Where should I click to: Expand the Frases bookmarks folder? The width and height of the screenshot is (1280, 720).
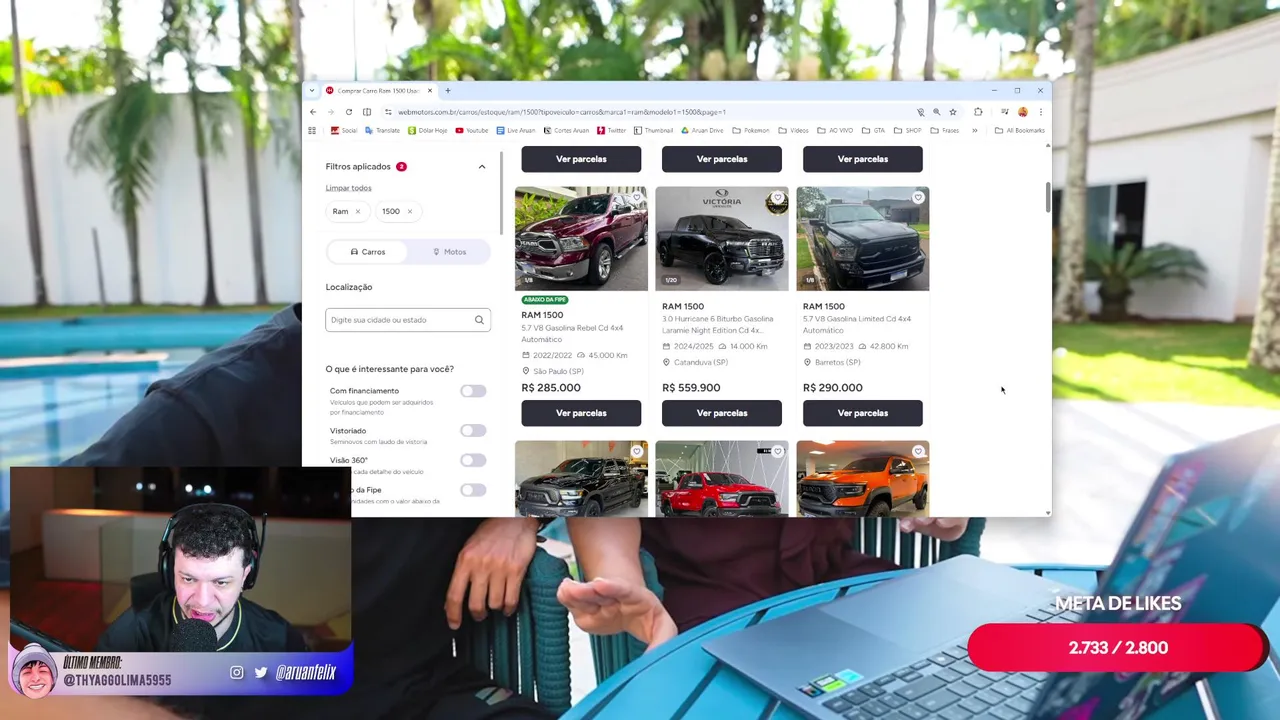[944, 130]
